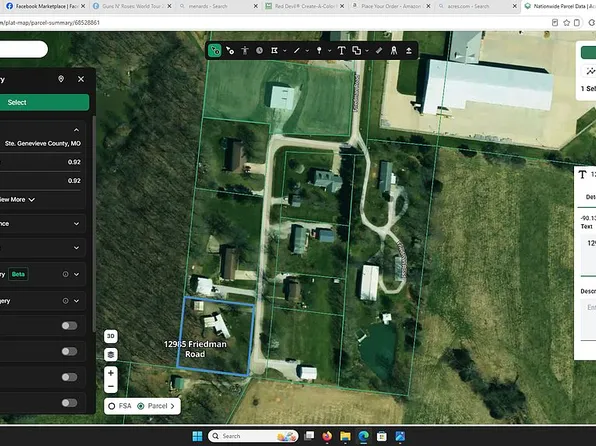
Task: Click the collections icon beside the star
Action: (577, 22)
